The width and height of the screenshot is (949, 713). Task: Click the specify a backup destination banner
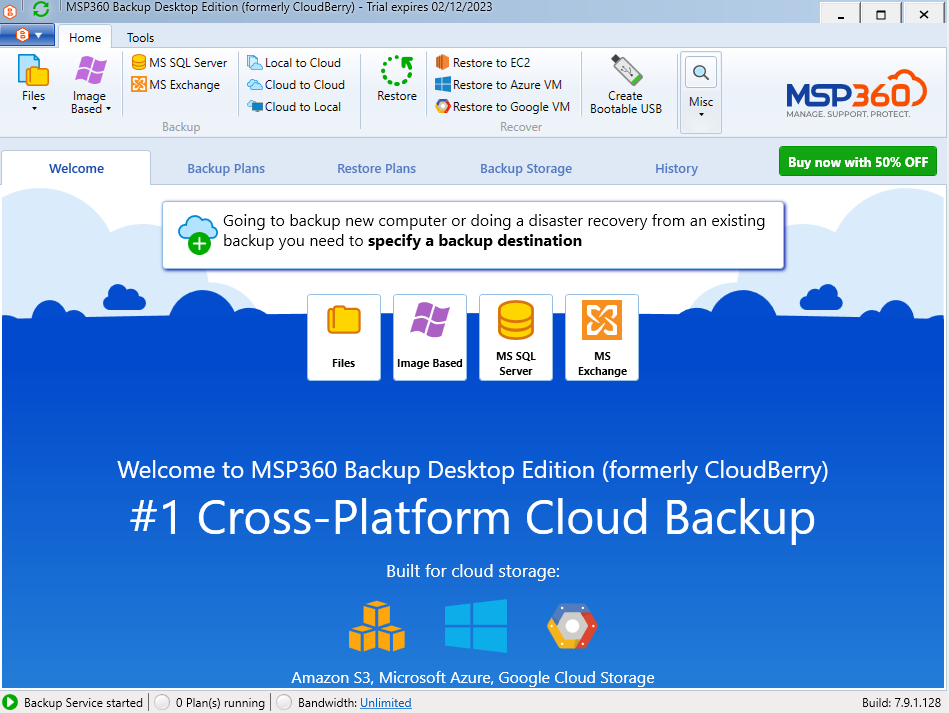coord(473,233)
